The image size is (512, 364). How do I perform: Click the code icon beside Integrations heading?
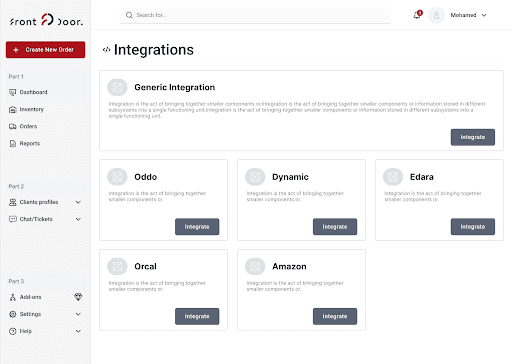(x=106, y=50)
